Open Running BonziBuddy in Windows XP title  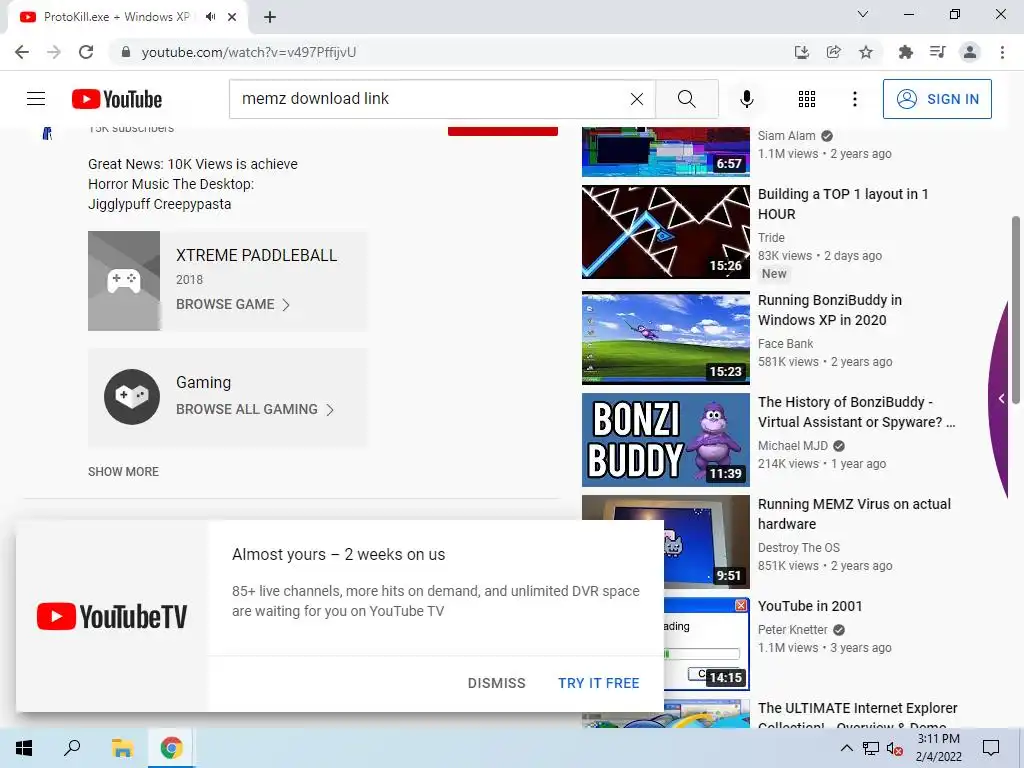pos(830,310)
